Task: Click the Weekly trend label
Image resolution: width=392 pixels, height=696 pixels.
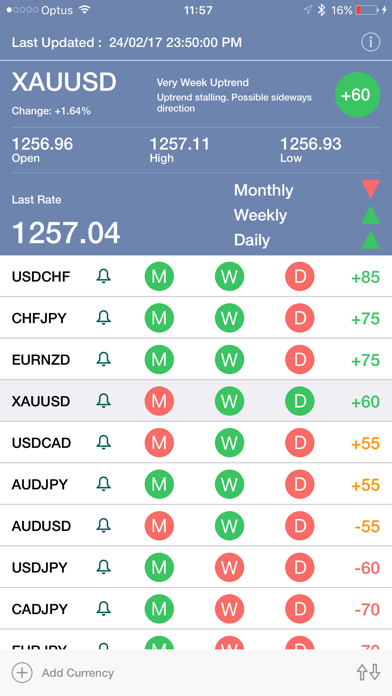Action: point(261,215)
